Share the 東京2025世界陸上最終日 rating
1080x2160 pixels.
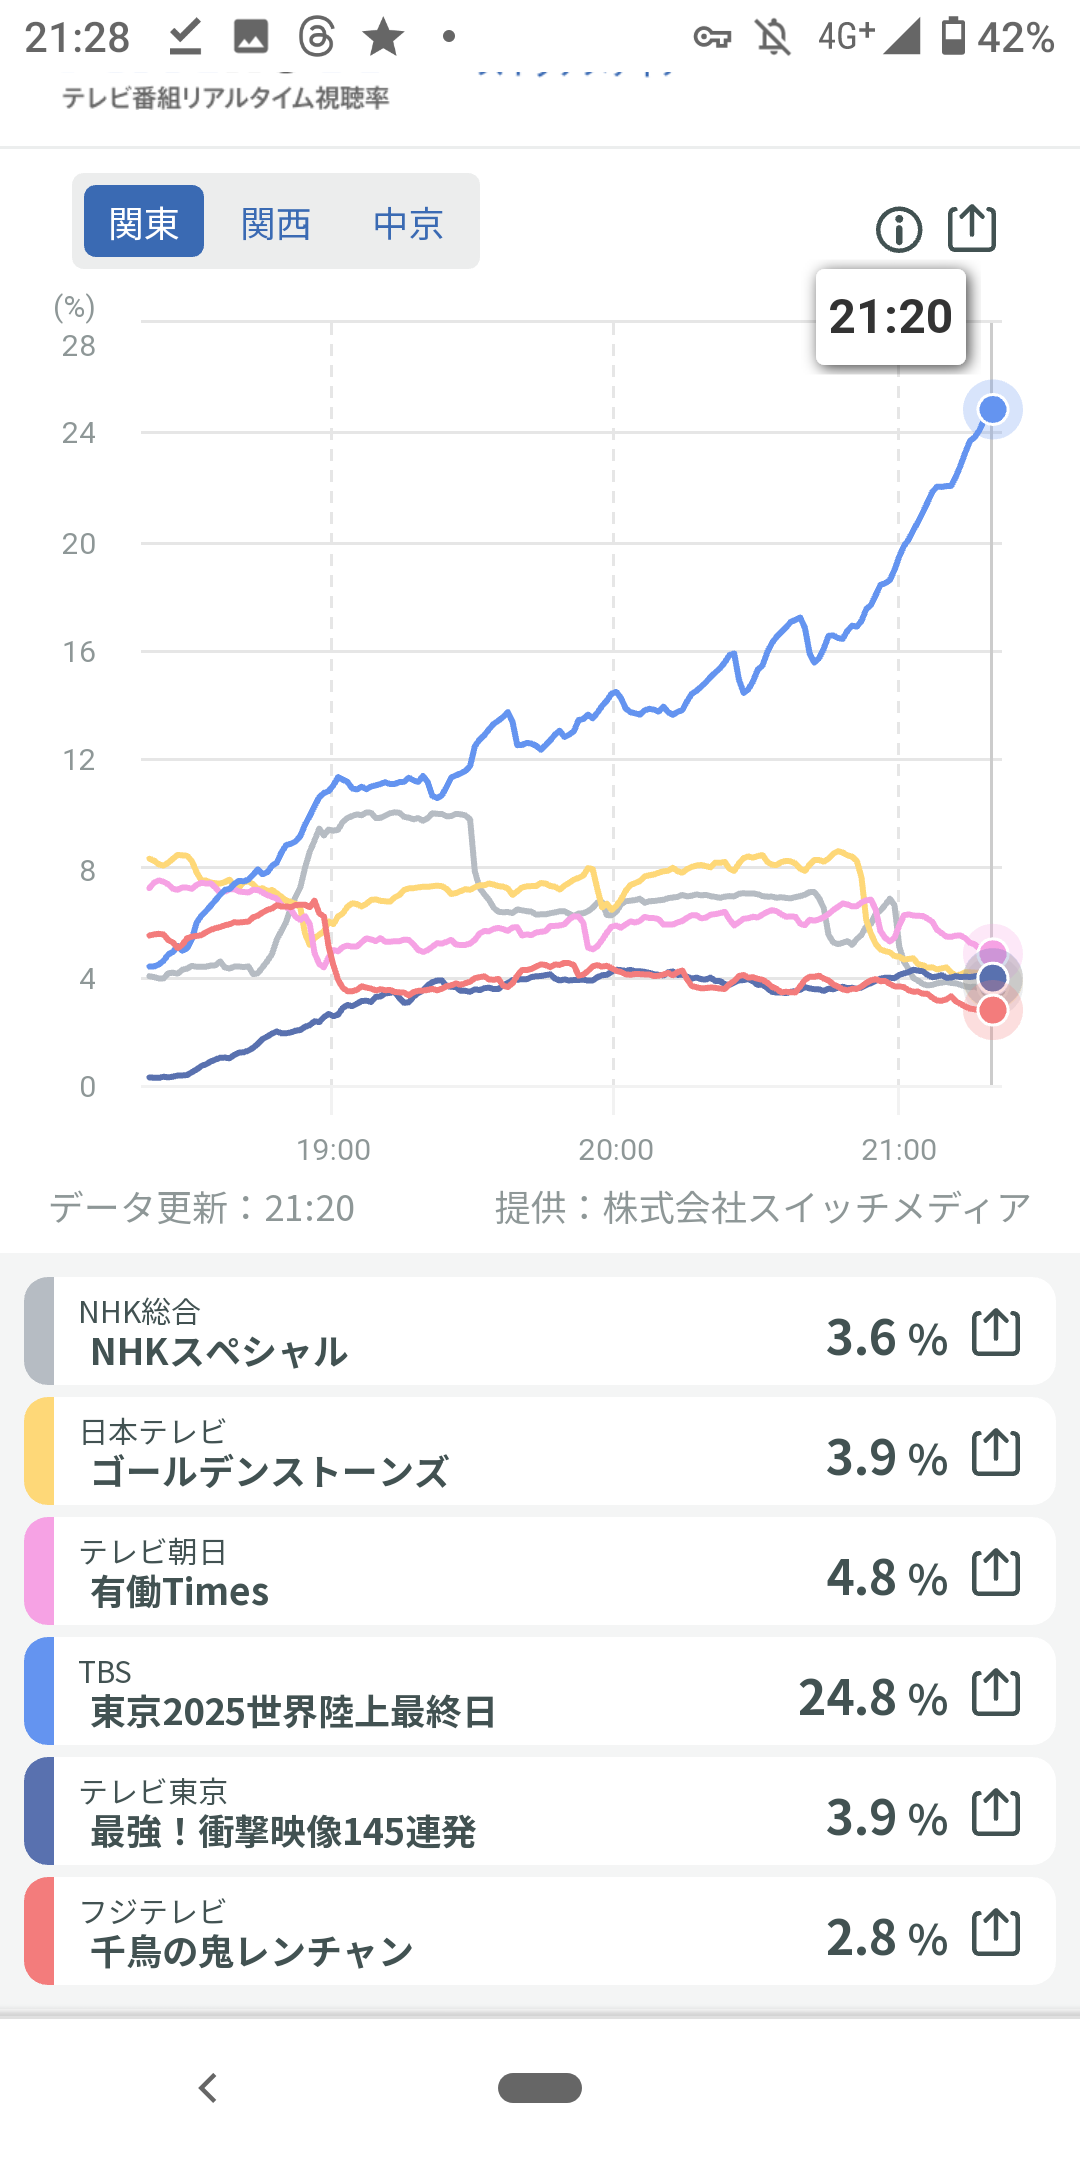tap(996, 1693)
